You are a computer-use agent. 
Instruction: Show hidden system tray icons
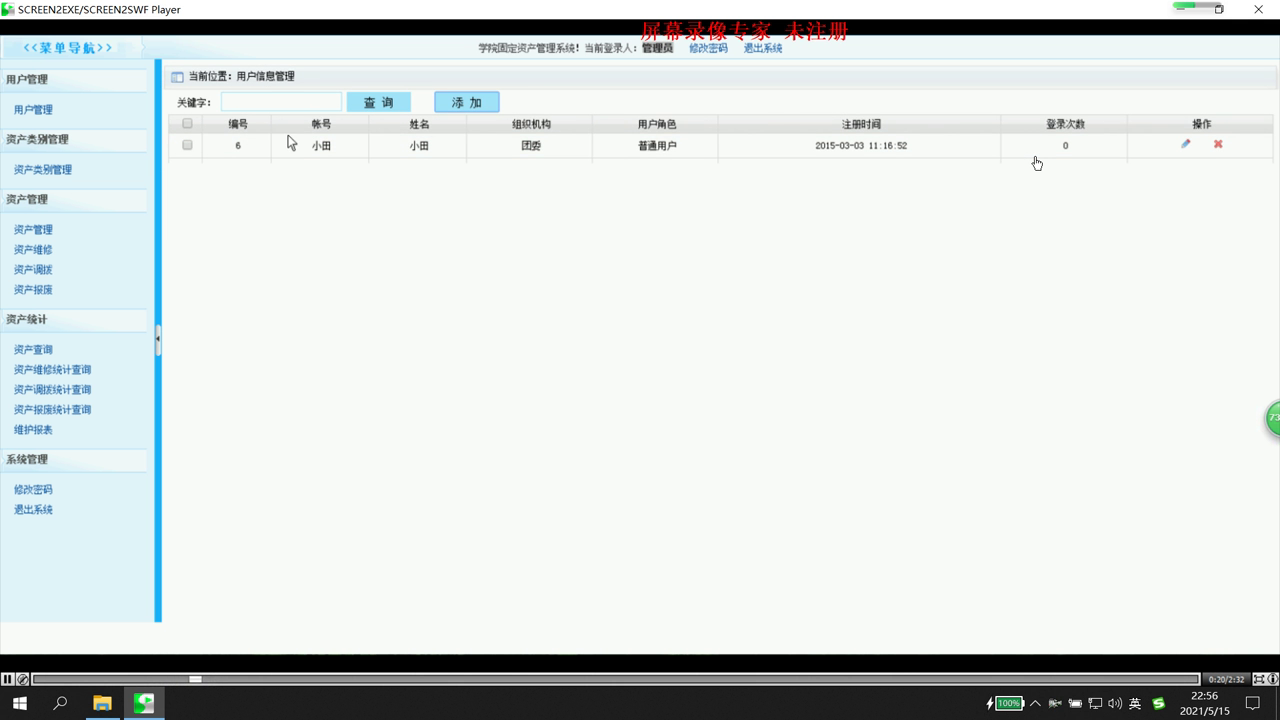(x=1035, y=704)
